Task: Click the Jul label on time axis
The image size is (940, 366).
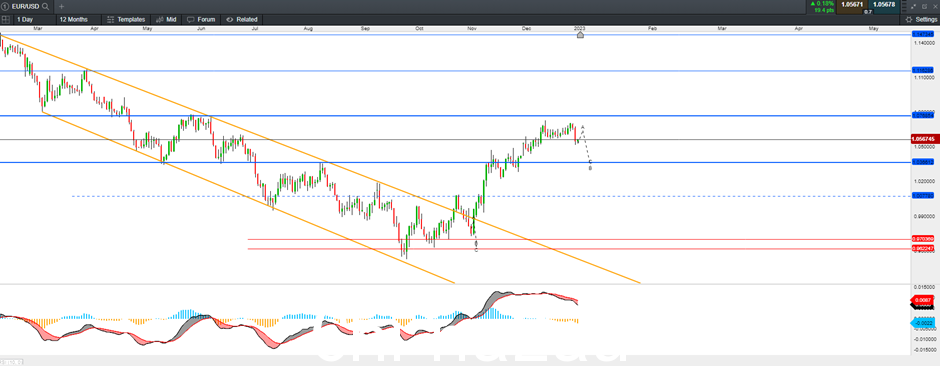Action: point(255,28)
